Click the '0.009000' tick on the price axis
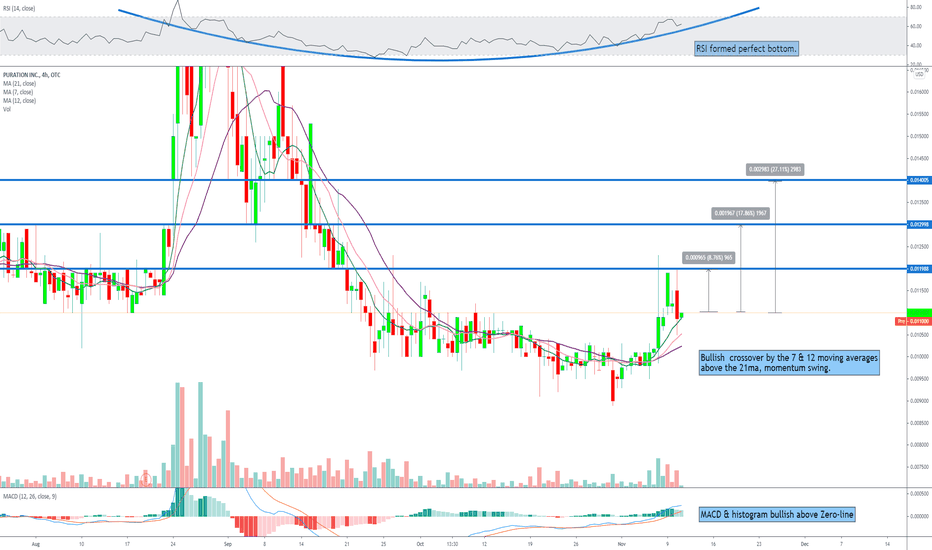 click(x=920, y=401)
